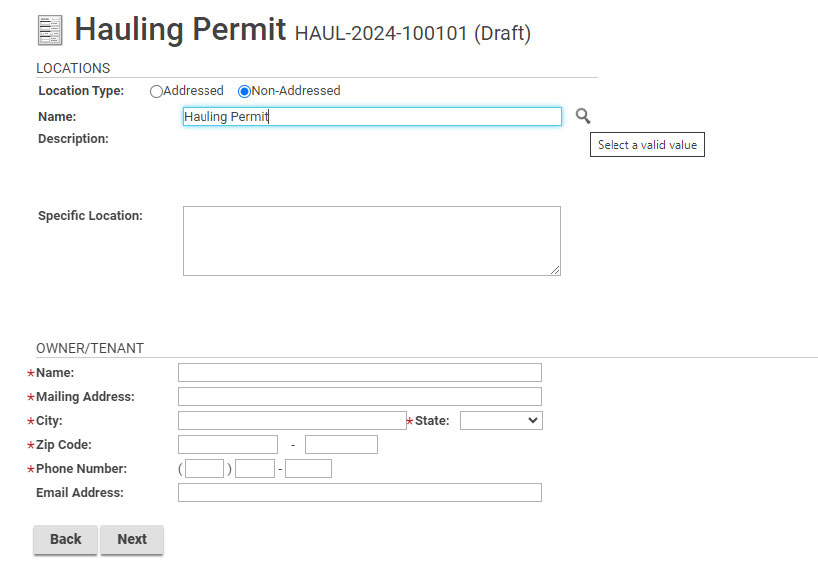This screenshot has width=818, height=574.
Task: Open the State dropdown
Action: [501, 421]
